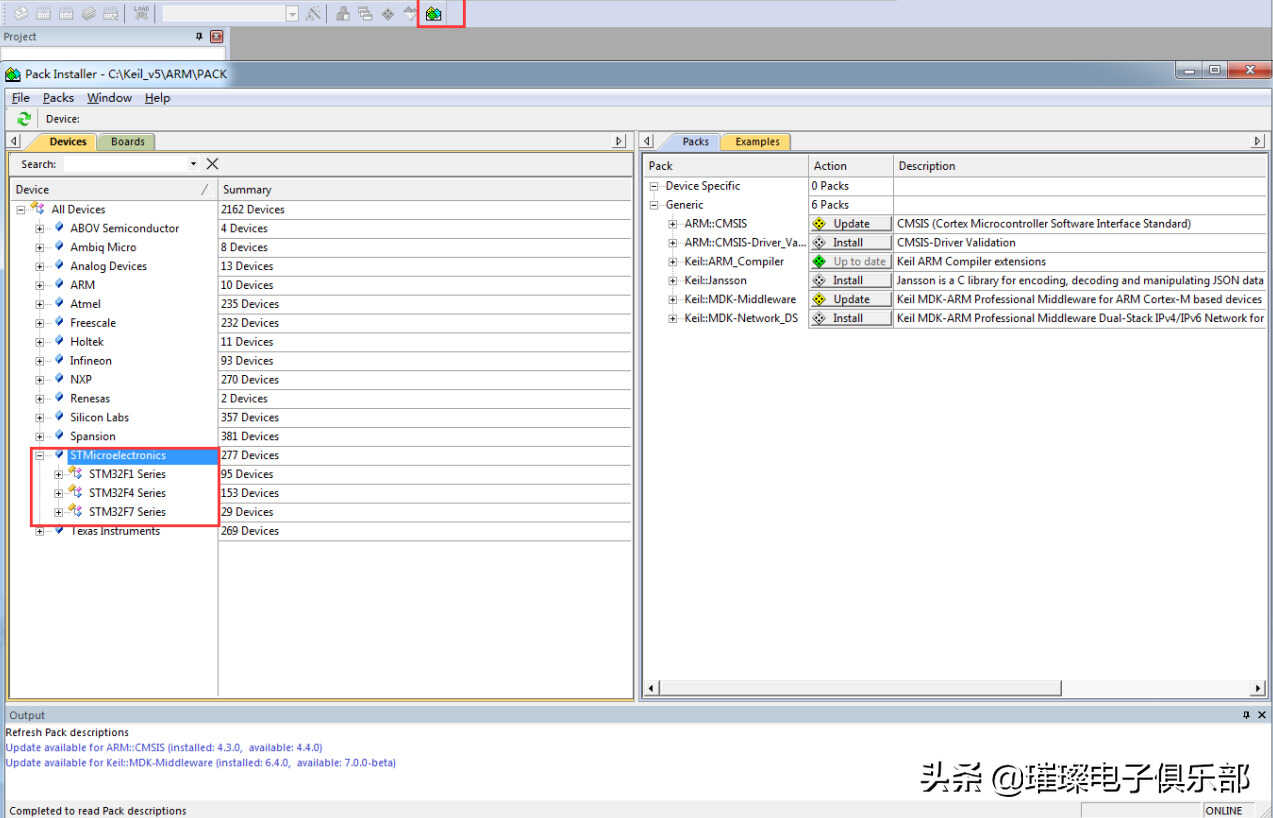
Task: Click the right arrow of Packs horizontal scrollbar
Action: 1258,688
